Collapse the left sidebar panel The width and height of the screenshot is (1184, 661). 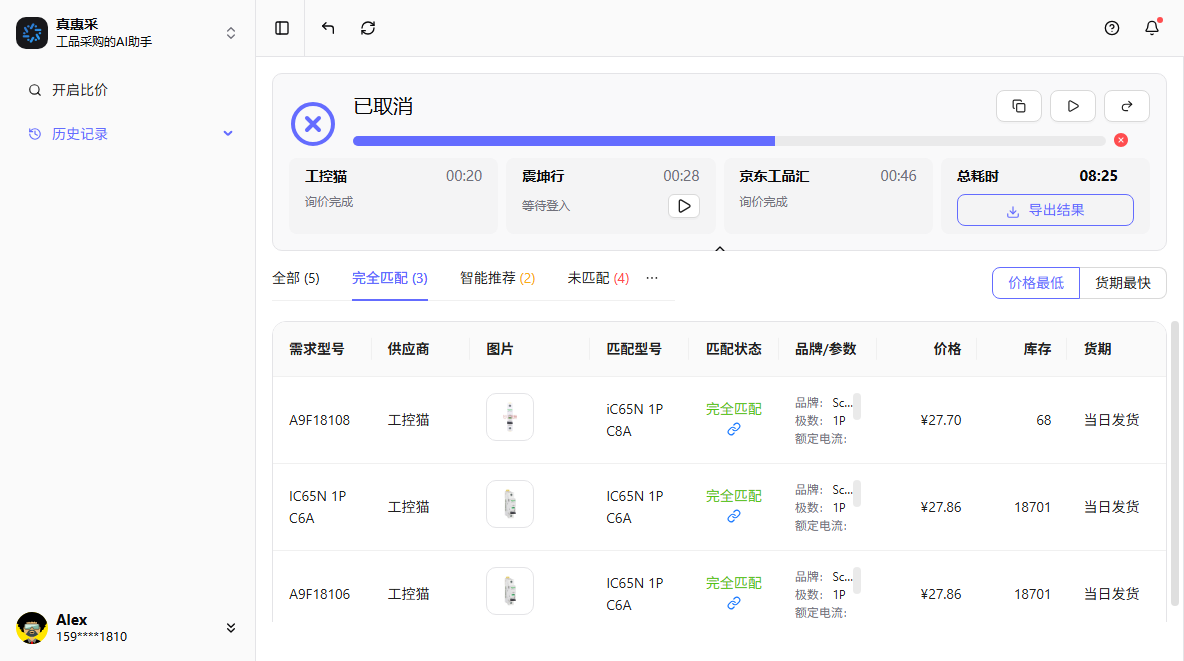pyautogui.click(x=281, y=28)
